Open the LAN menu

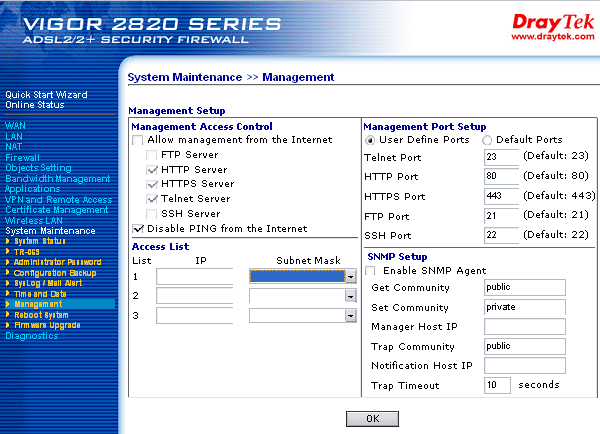coord(14,136)
